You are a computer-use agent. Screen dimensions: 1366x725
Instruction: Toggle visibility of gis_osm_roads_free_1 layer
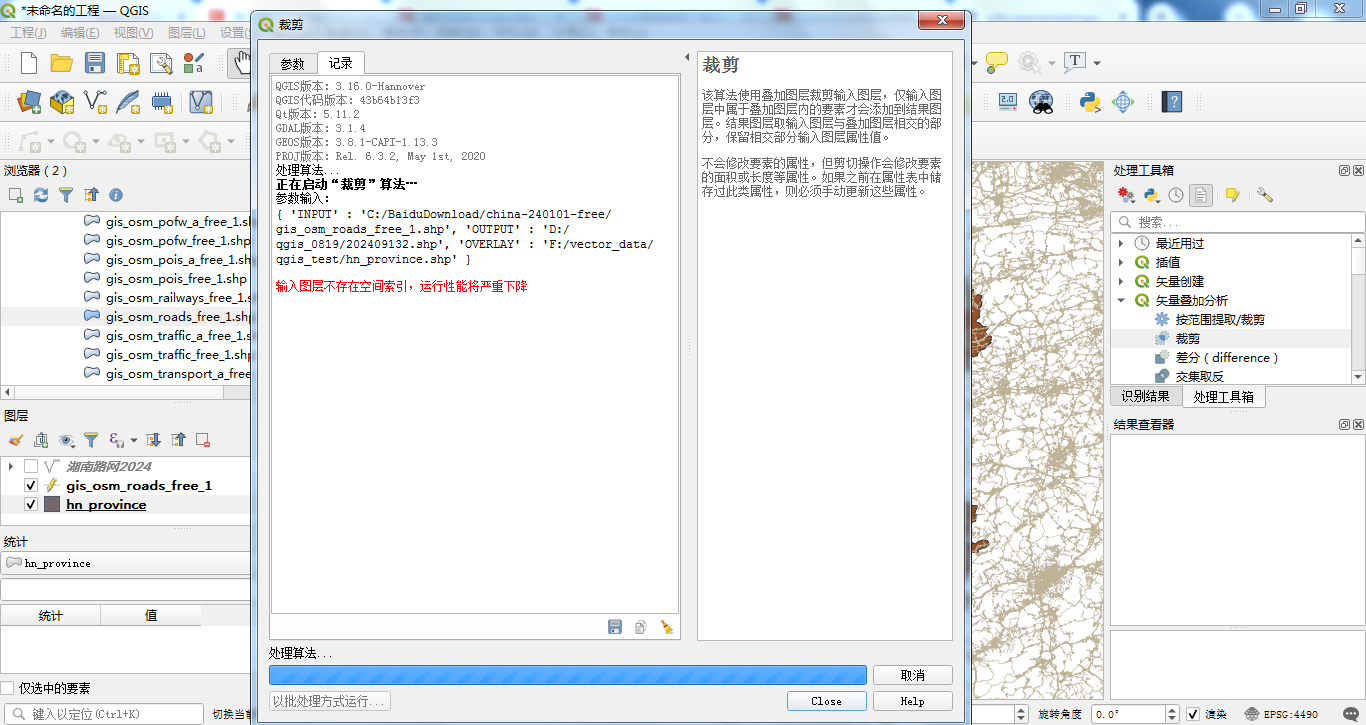(31, 485)
